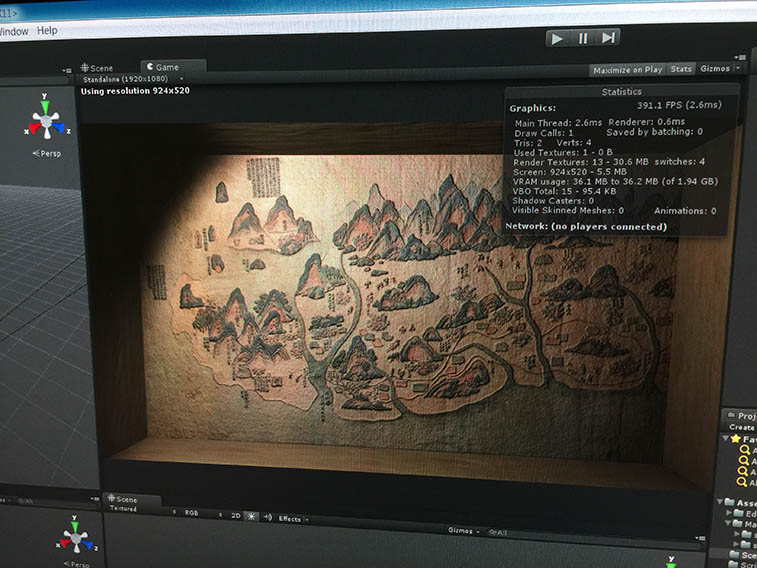Screen dimensions: 757x568
Task: Advance one frame with the Step button
Action: click(608, 37)
